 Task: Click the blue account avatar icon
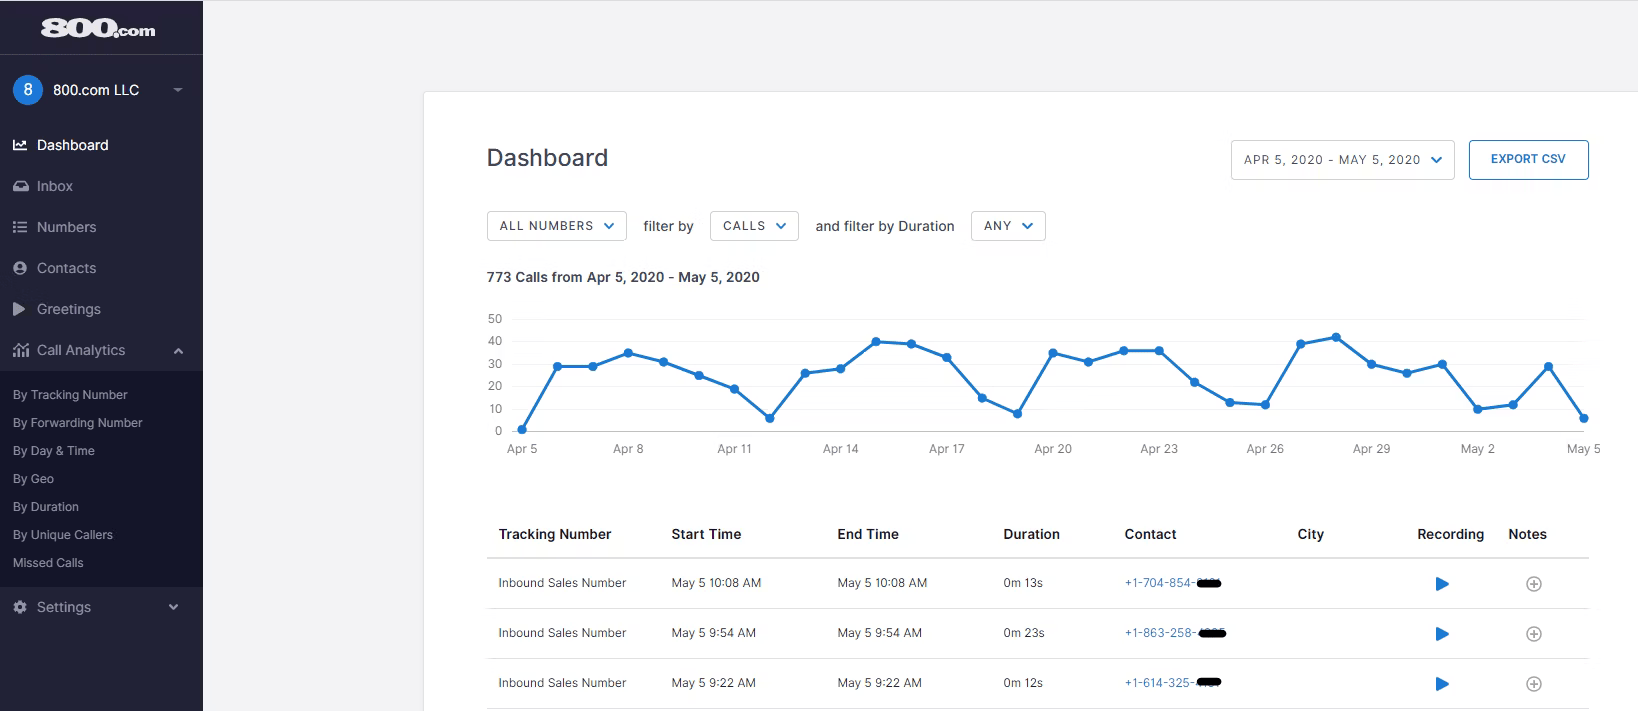(28, 90)
